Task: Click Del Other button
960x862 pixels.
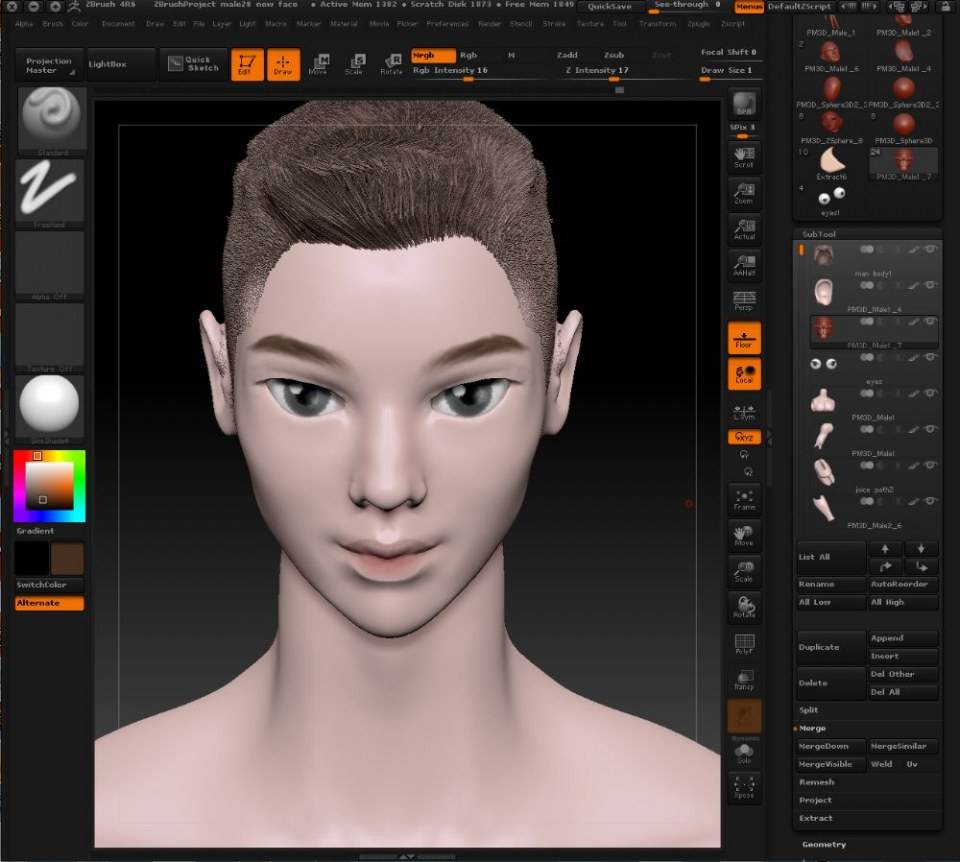Action: [x=904, y=674]
